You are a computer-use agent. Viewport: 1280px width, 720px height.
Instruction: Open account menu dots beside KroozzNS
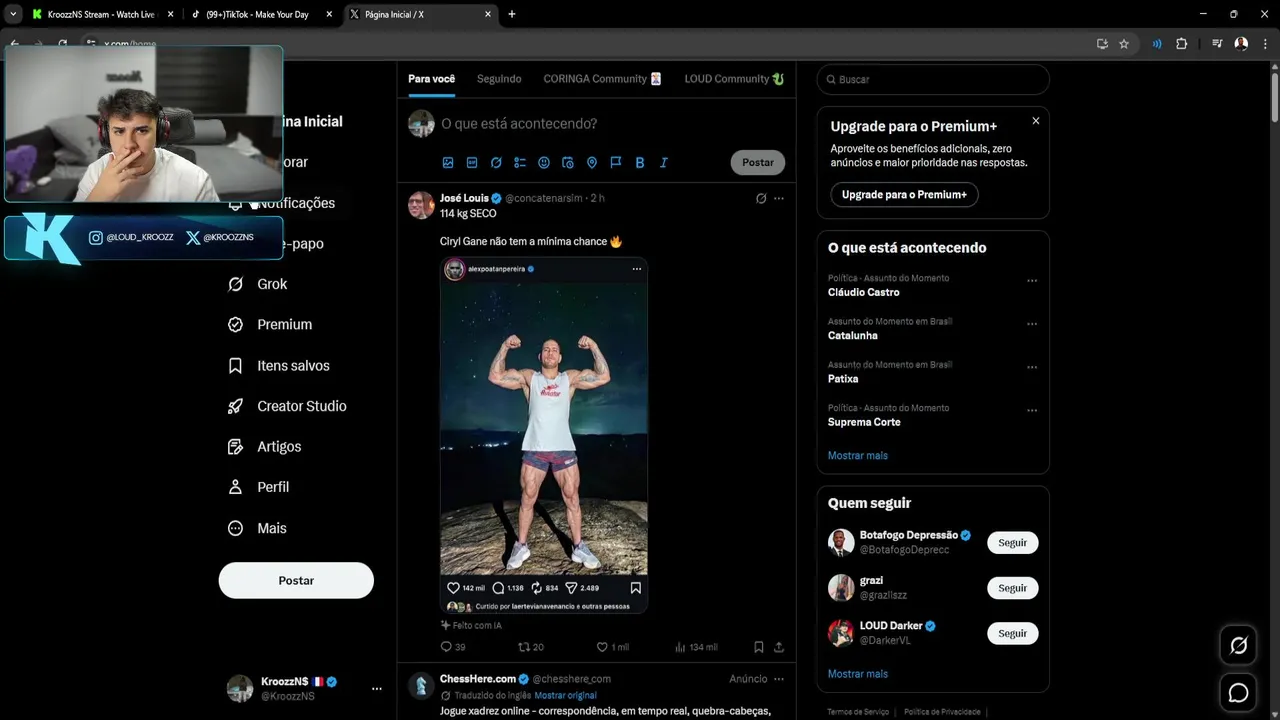click(x=377, y=688)
